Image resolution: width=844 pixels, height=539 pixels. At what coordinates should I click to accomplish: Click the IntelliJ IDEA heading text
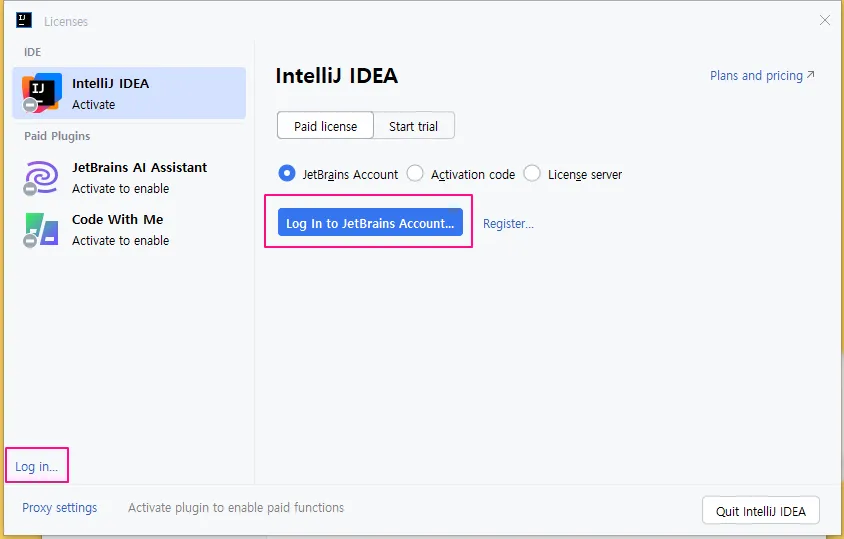pyautogui.click(x=336, y=75)
